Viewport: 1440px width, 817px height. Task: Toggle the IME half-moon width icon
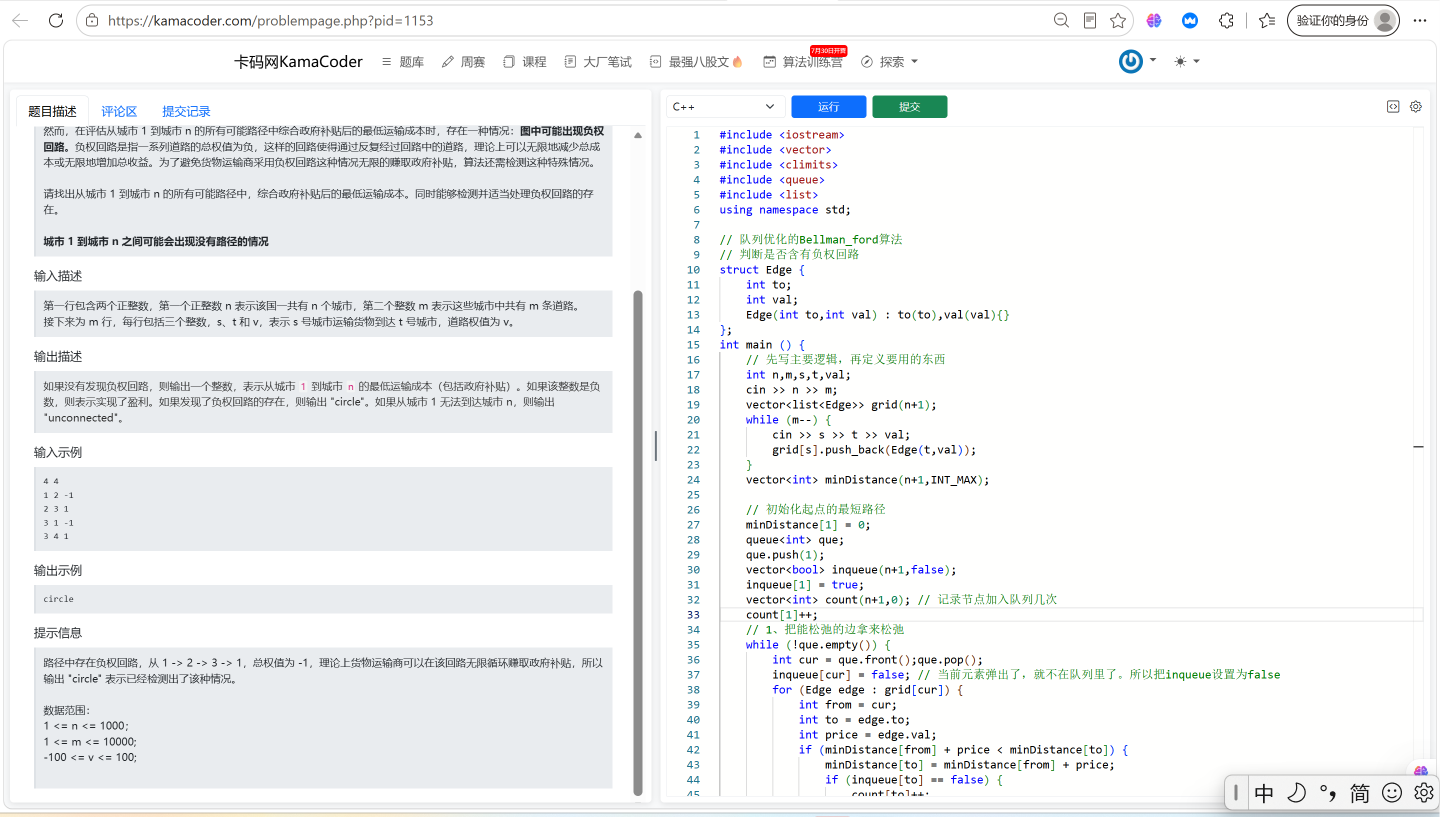tap(1296, 793)
